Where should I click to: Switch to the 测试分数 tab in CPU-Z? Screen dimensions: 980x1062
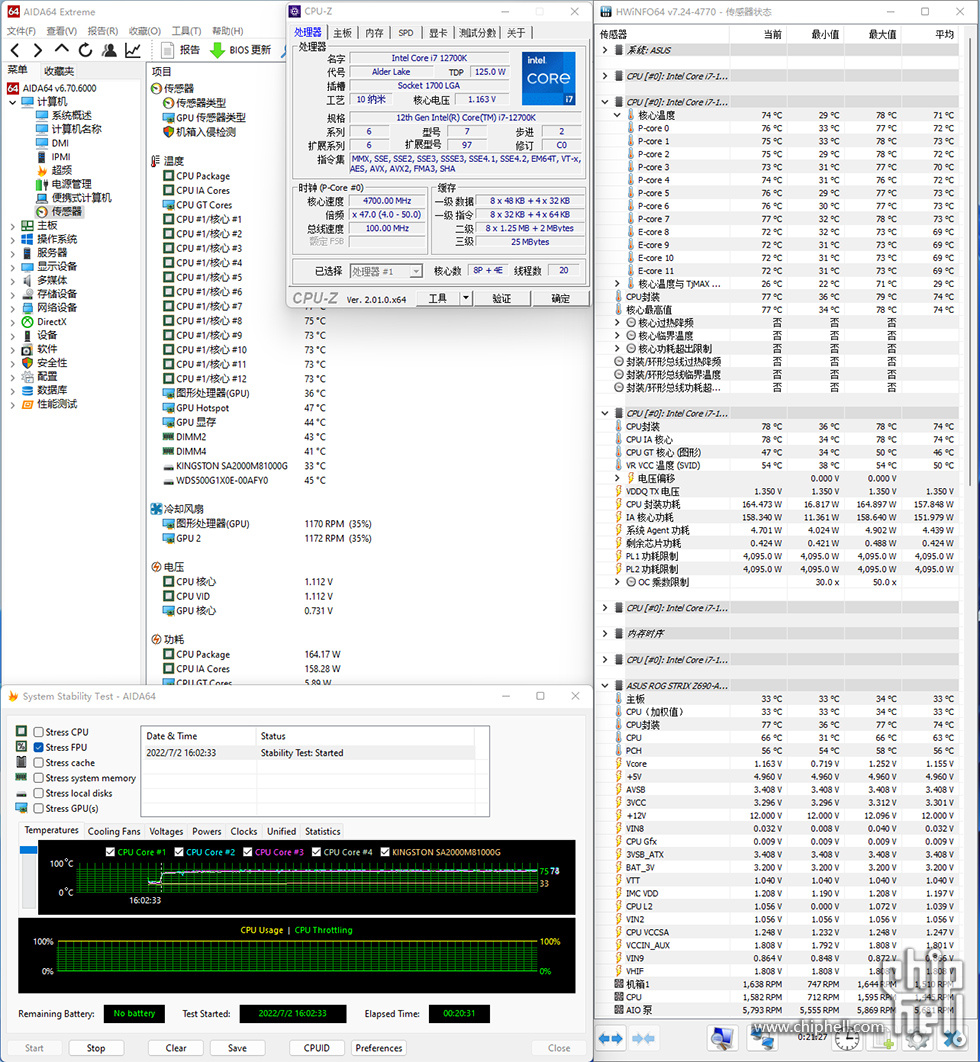point(477,33)
